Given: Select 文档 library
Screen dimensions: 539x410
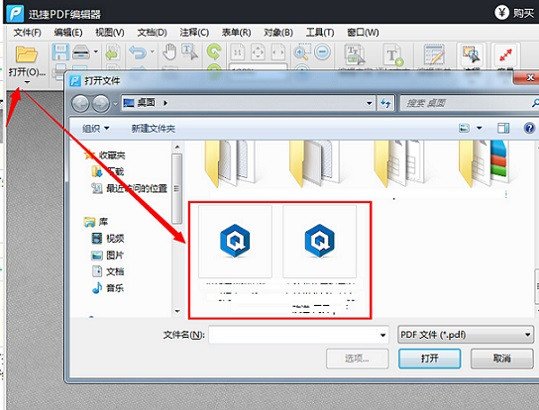Looking at the screenshot, I should click(x=115, y=272).
